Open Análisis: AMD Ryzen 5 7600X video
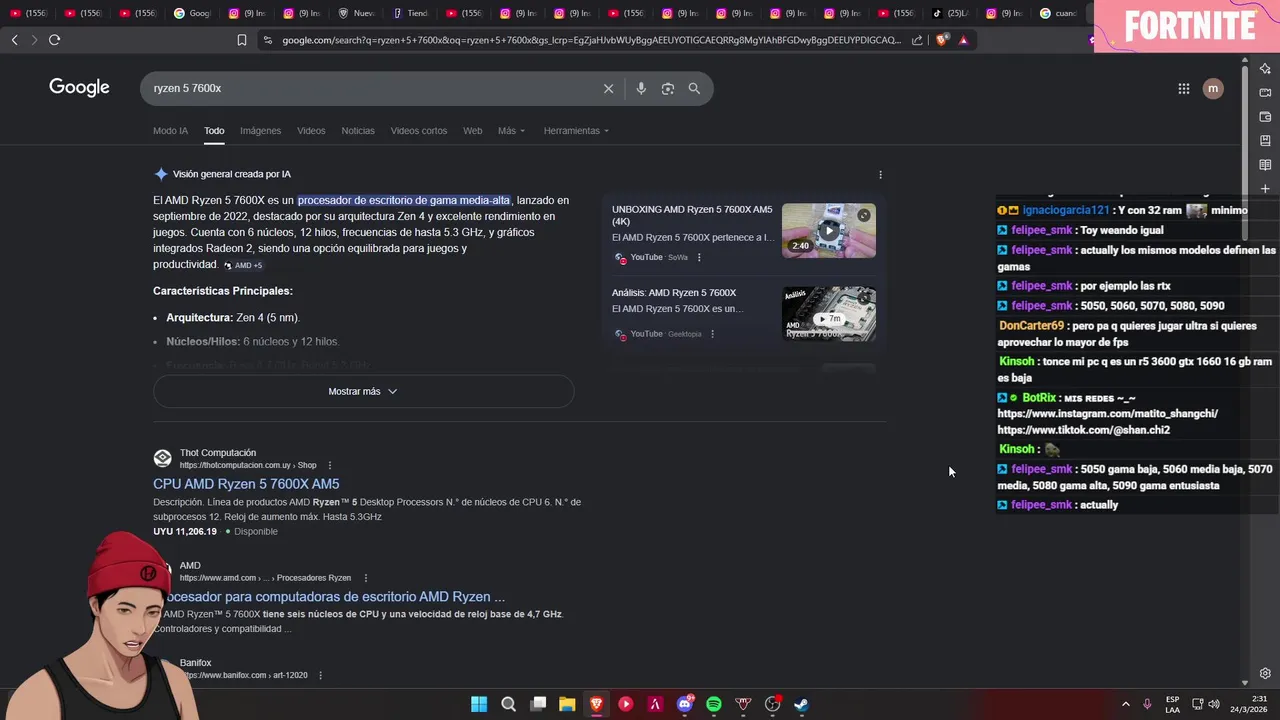This screenshot has width=1280, height=720. [x=674, y=293]
